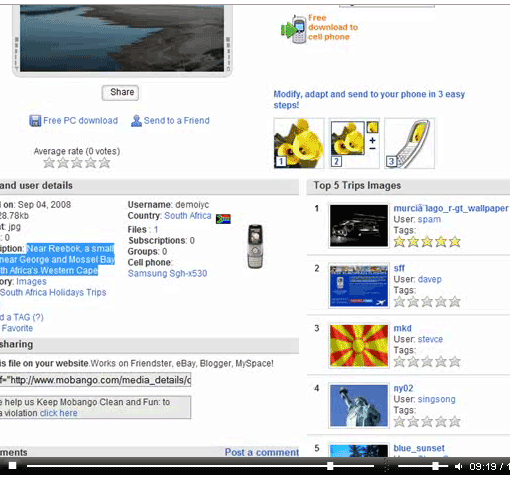Open the ny02 Statue of Liberty thumbnail
510x480 pixels.
[359, 405]
